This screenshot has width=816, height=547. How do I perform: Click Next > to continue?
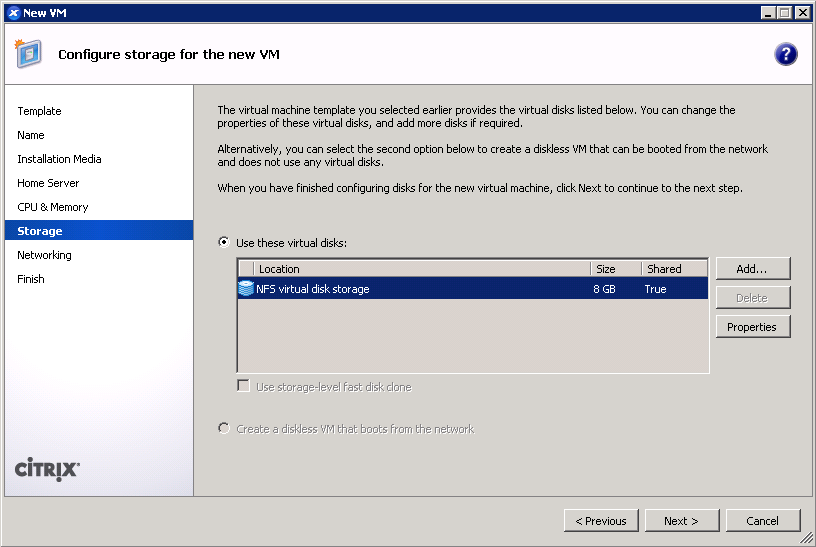coord(682,520)
